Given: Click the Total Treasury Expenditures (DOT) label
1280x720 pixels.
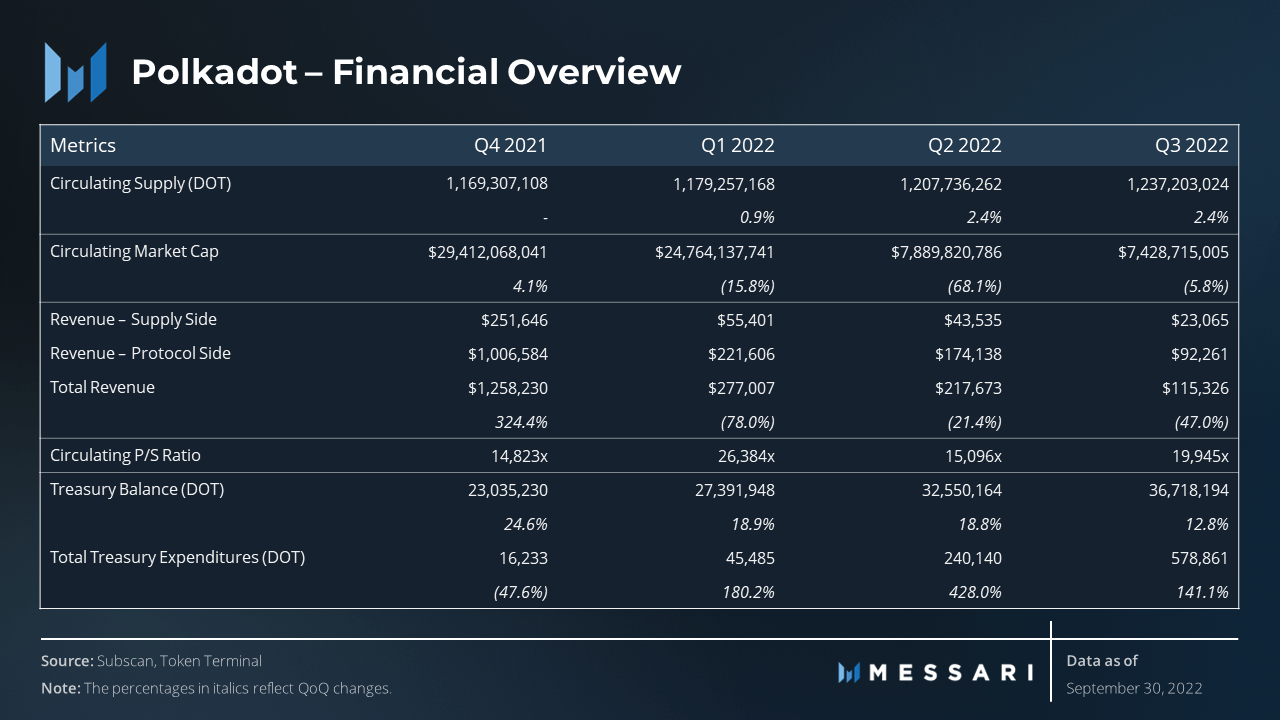Looking at the screenshot, I should [177, 557].
